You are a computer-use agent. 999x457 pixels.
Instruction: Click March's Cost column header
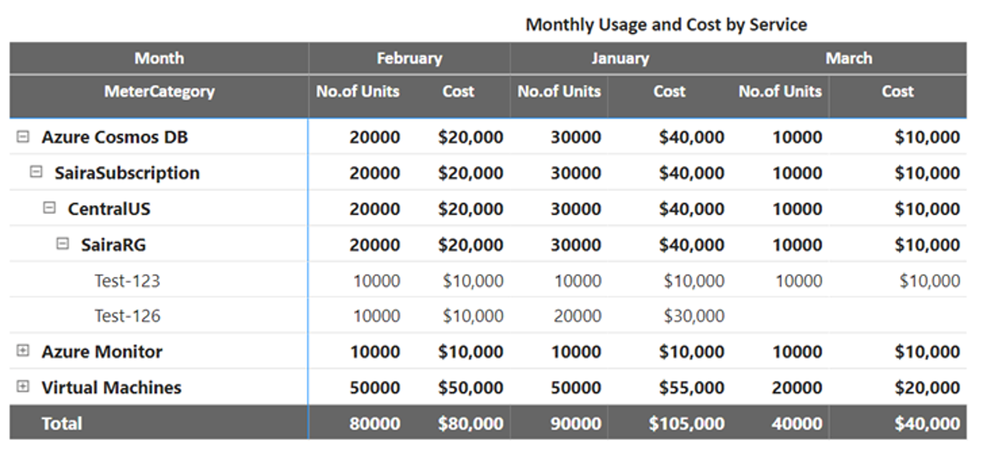coord(897,91)
